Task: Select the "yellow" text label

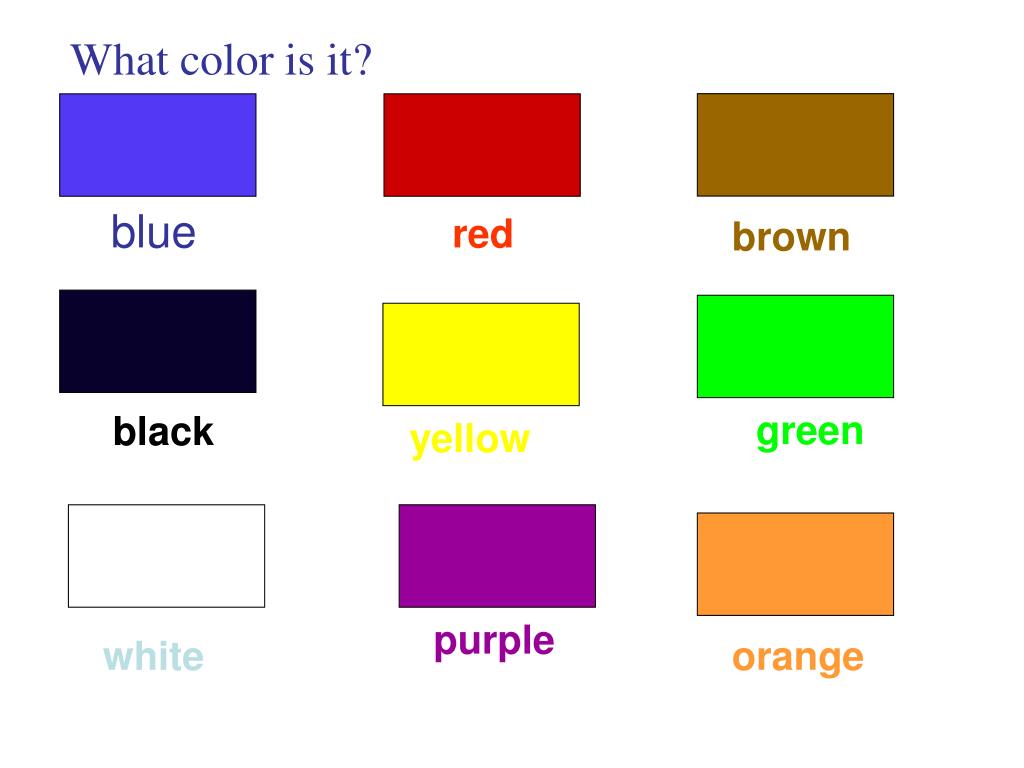Action: click(470, 440)
